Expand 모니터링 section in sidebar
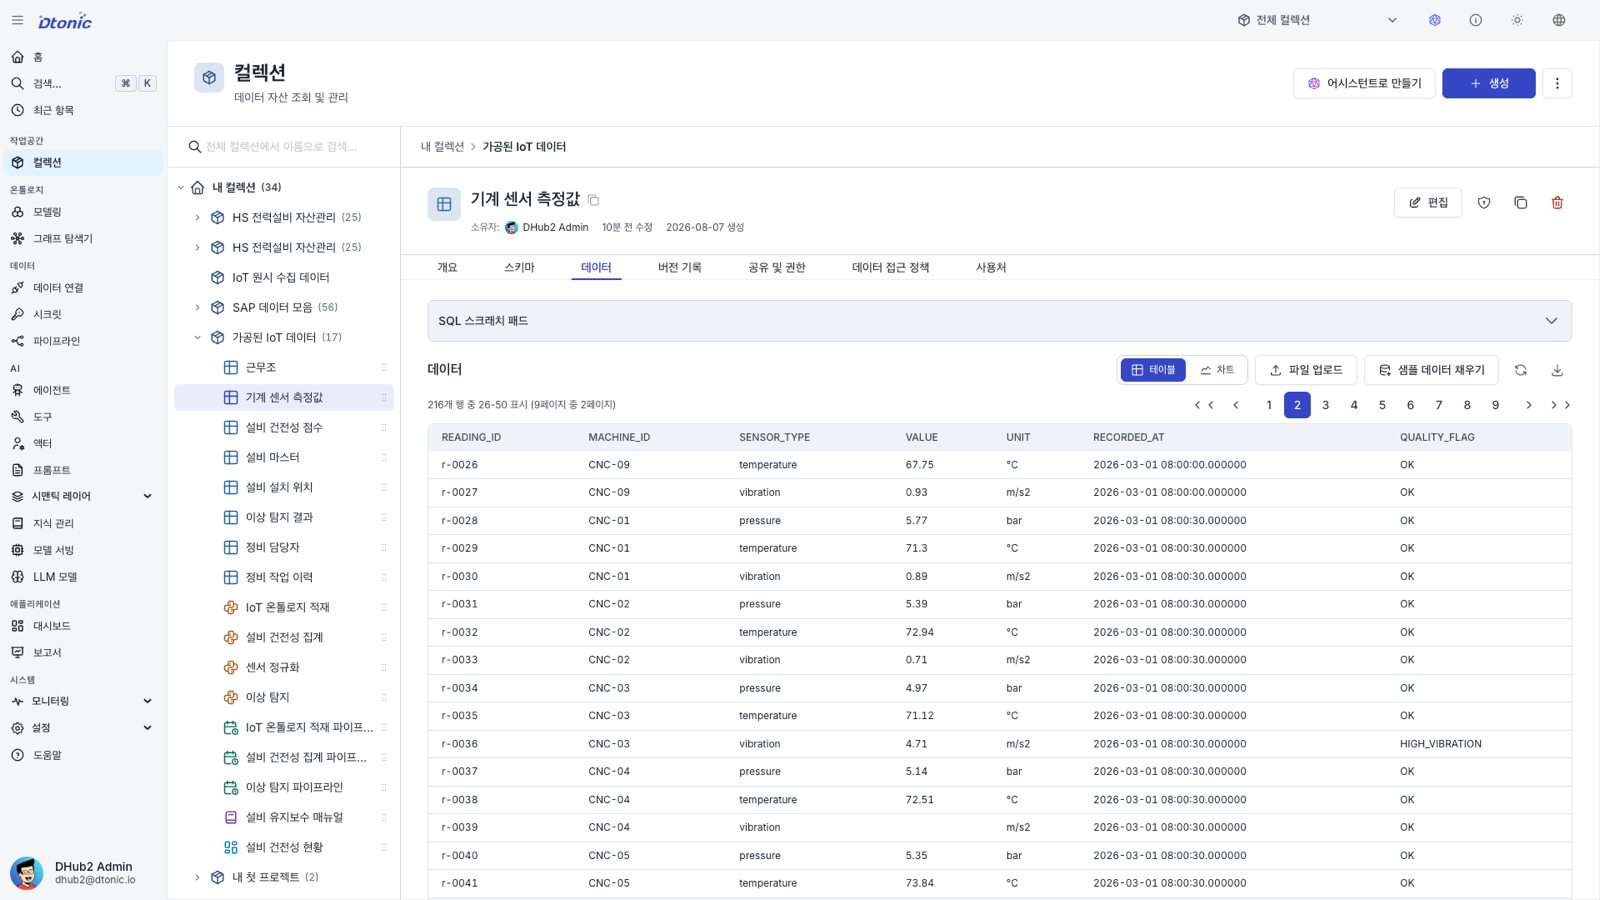 (x=82, y=701)
